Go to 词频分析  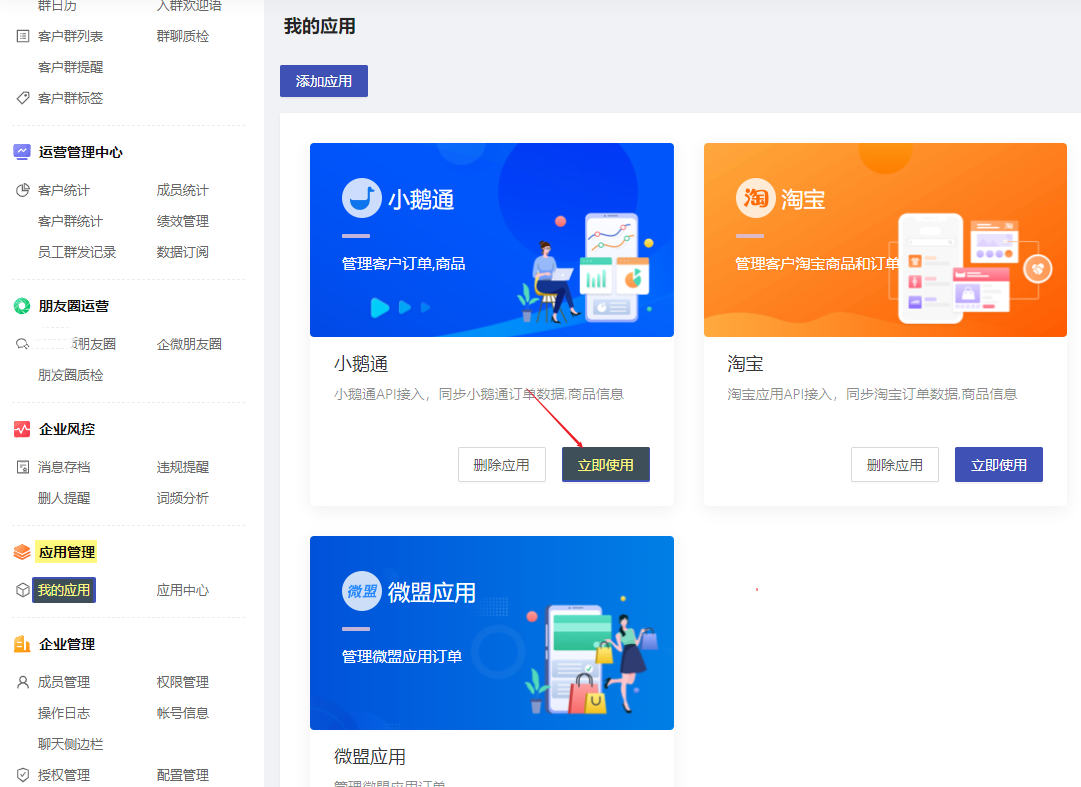point(183,498)
